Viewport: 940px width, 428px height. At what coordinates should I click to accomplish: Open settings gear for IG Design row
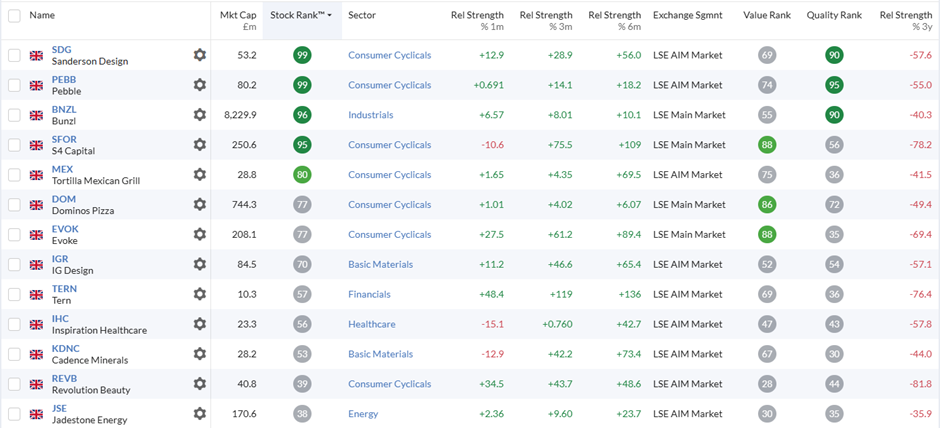click(x=200, y=264)
